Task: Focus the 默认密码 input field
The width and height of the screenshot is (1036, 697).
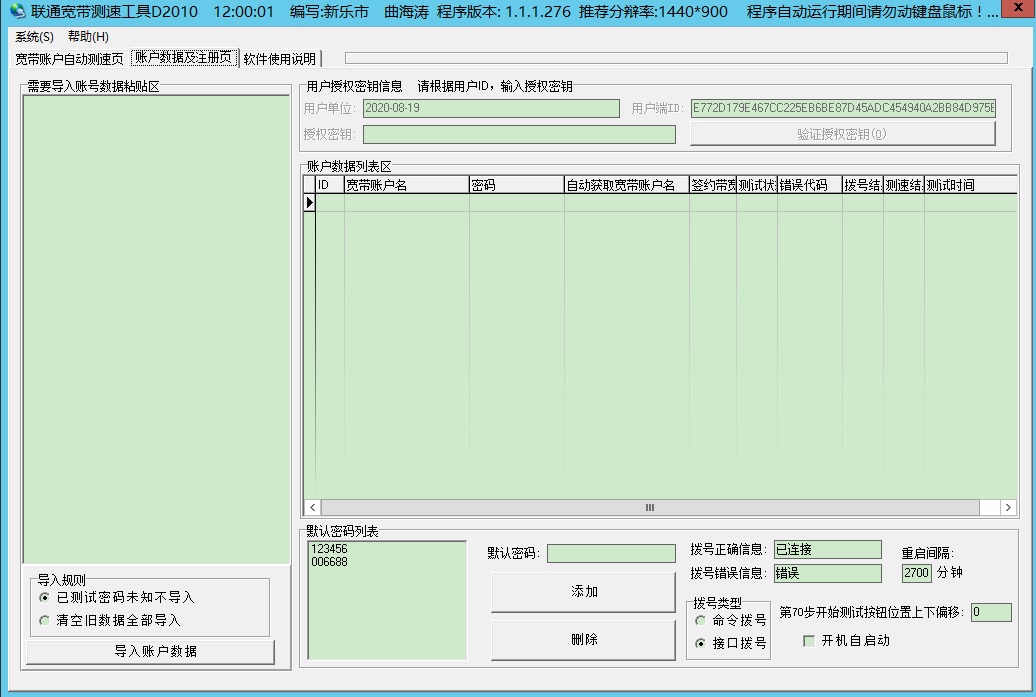Action: (x=611, y=554)
